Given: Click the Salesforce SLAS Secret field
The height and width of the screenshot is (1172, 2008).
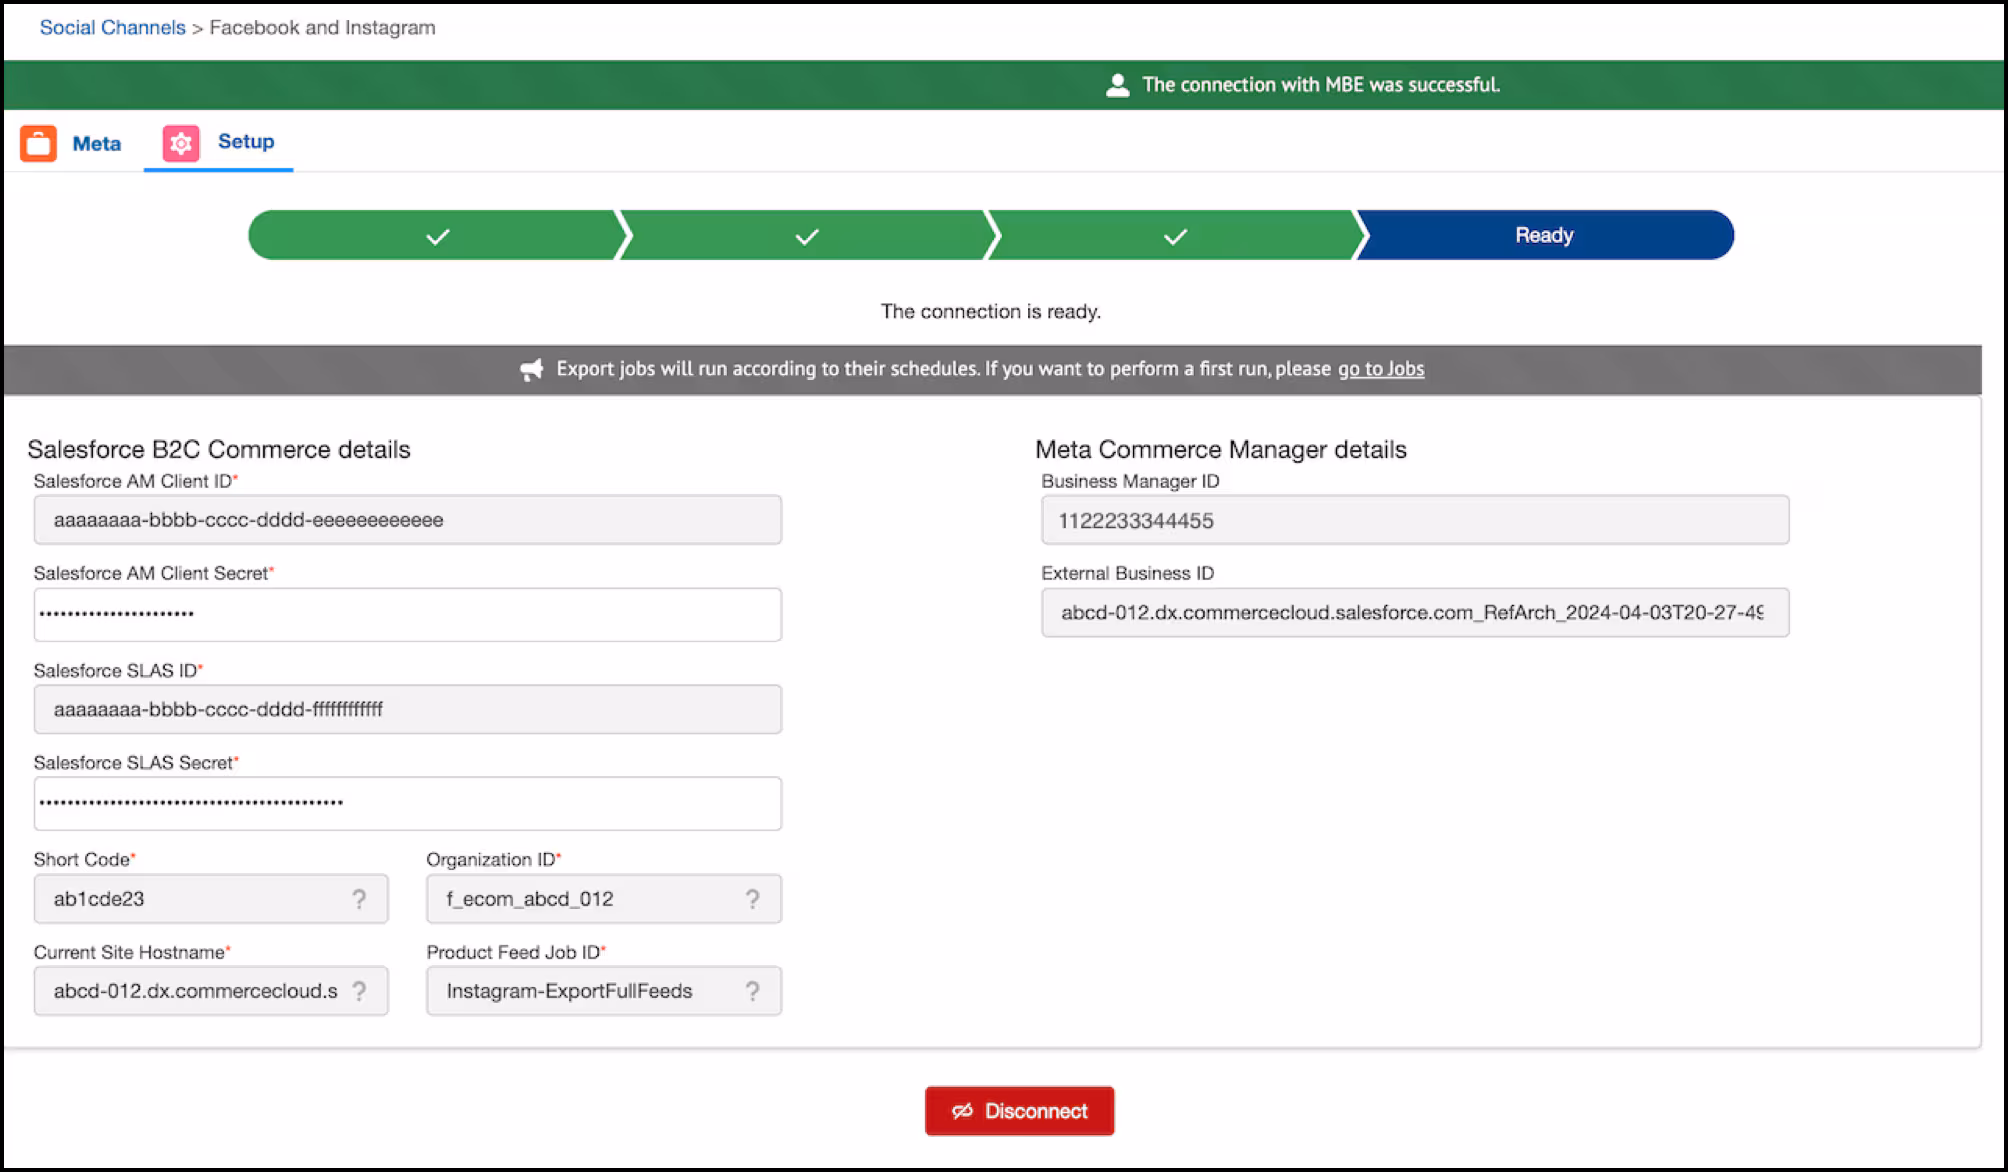Looking at the screenshot, I should 408,803.
